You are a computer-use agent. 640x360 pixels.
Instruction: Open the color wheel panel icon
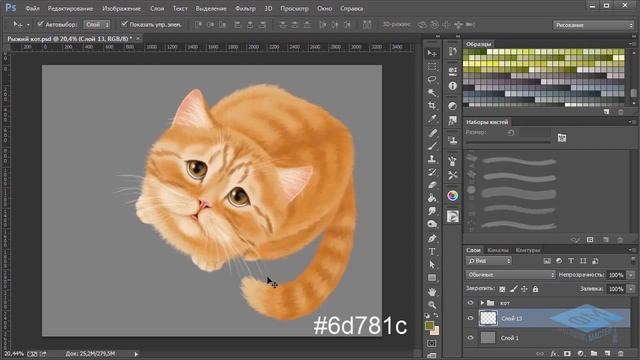452,196
